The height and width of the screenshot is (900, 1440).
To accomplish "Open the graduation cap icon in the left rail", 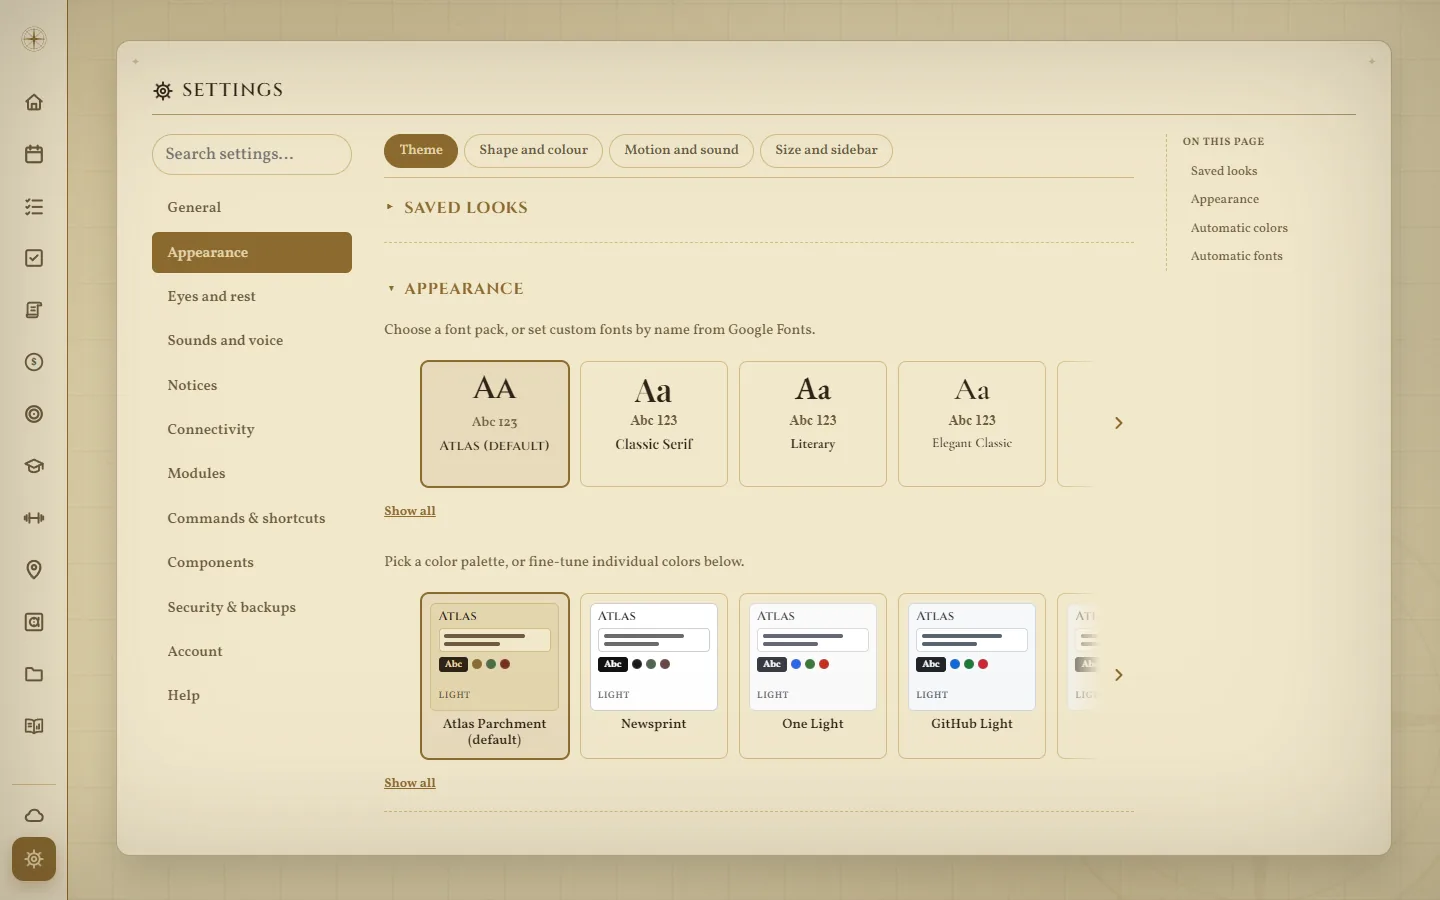I will [34, 466].
